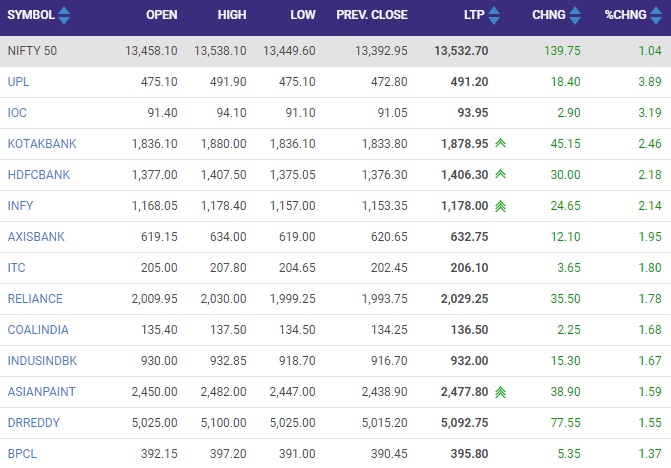Select ITC LTP value 206.10
This screenshot has width=671, height=468.
click(x=469, y=268)
